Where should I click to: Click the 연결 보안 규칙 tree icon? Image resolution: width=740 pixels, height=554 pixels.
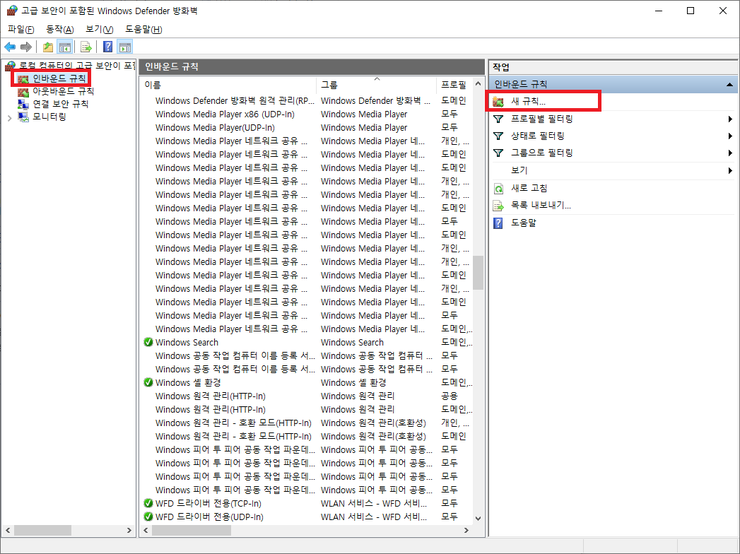point(23,103)
